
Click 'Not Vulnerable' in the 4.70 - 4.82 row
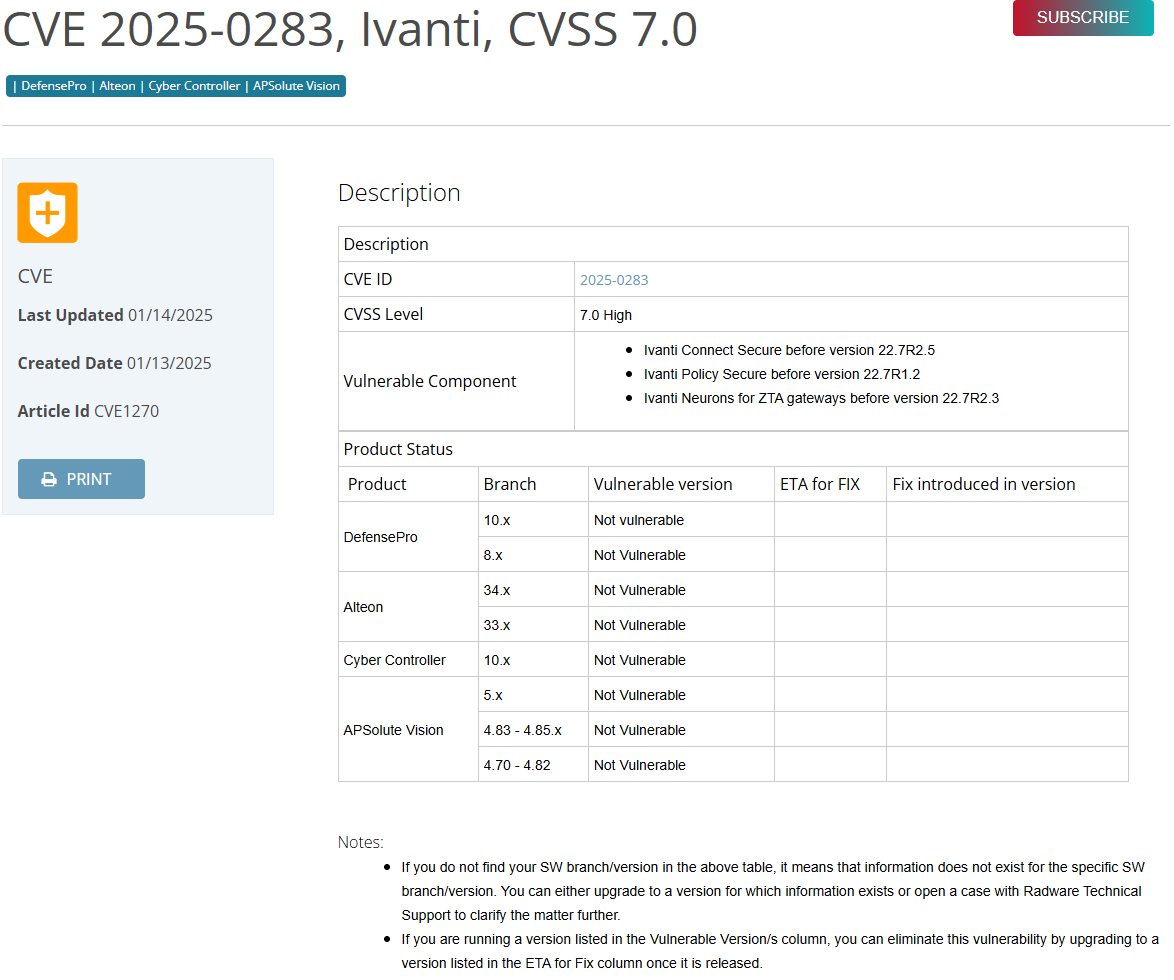click(x=639, y=765)
